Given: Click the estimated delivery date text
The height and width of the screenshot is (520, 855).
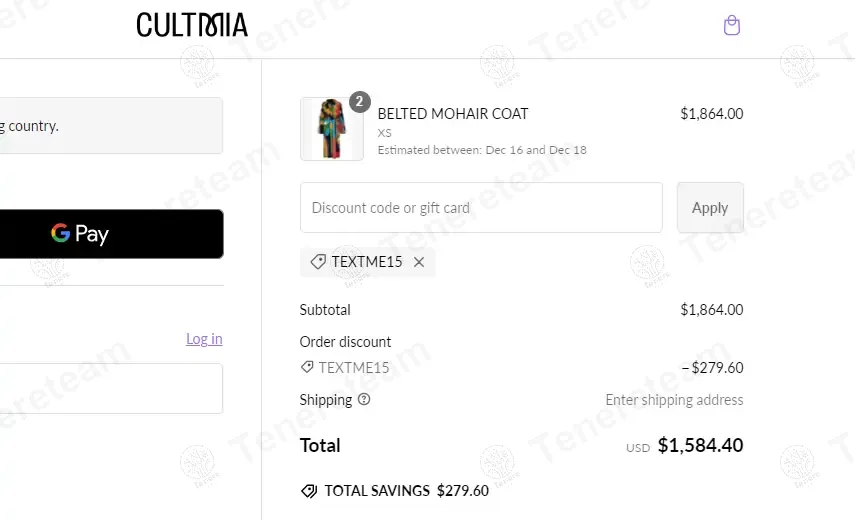Looking at the screenshot, I should tap(482, 150).
